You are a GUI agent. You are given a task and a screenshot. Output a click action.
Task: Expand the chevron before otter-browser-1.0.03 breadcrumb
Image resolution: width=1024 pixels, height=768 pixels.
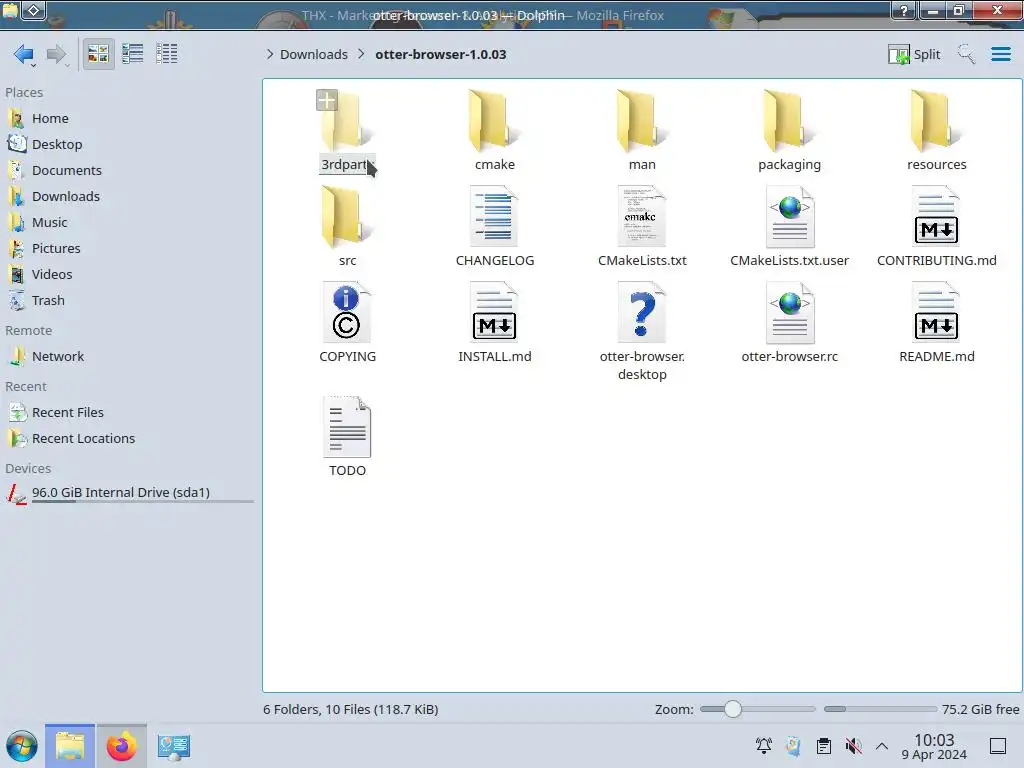pos(361,54)
